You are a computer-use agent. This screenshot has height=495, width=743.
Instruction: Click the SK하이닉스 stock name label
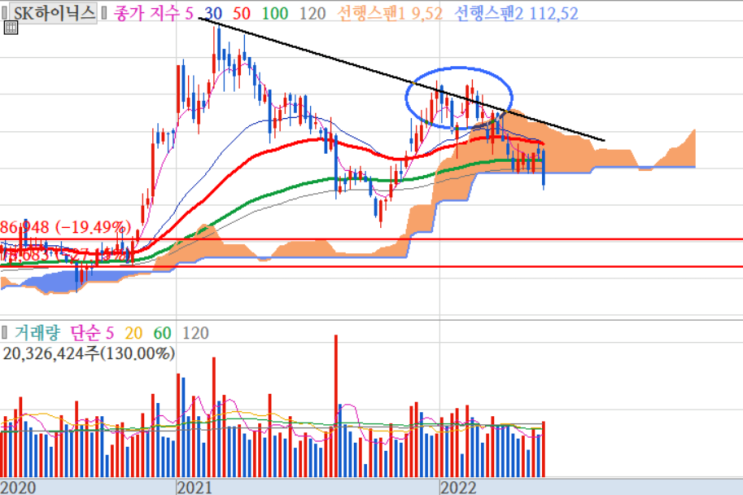point(54,13)
